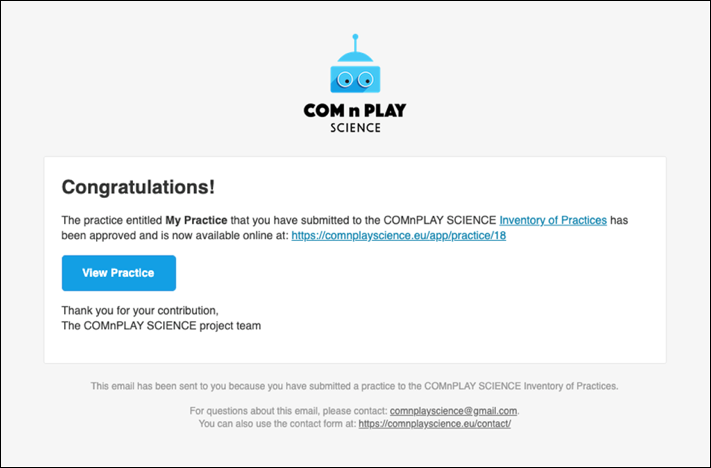The image size is (711, 468).
Task: Click the comnplayscience@gmail.com email link
Action: coord(453,411)
